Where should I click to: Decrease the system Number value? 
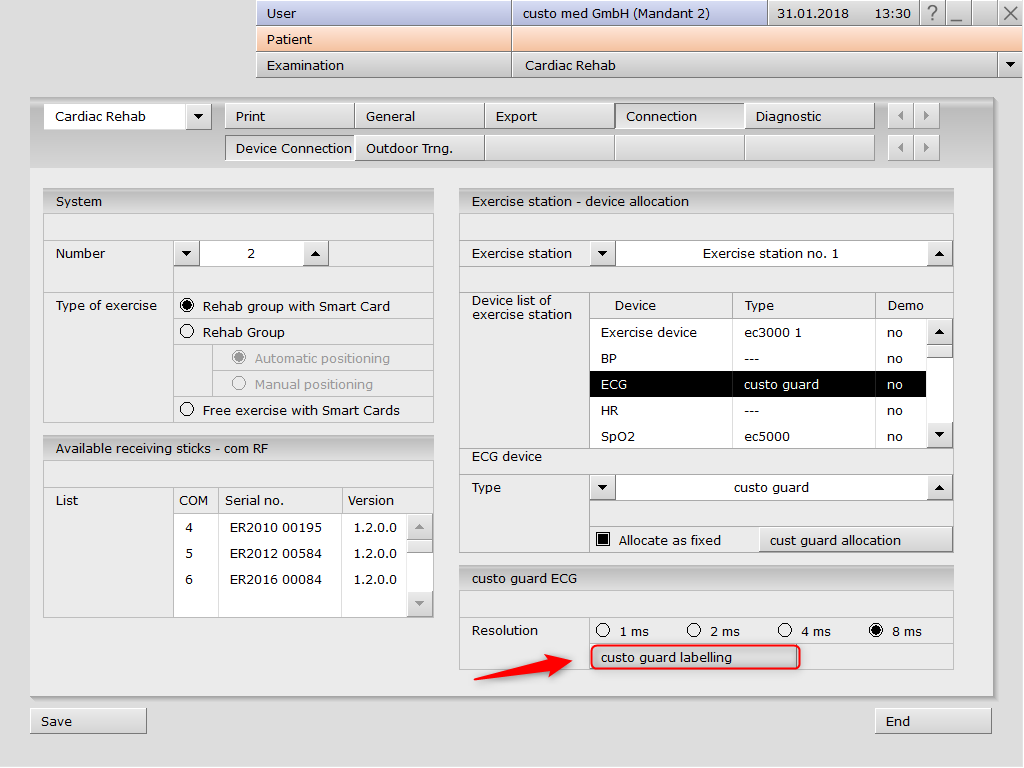187,253
